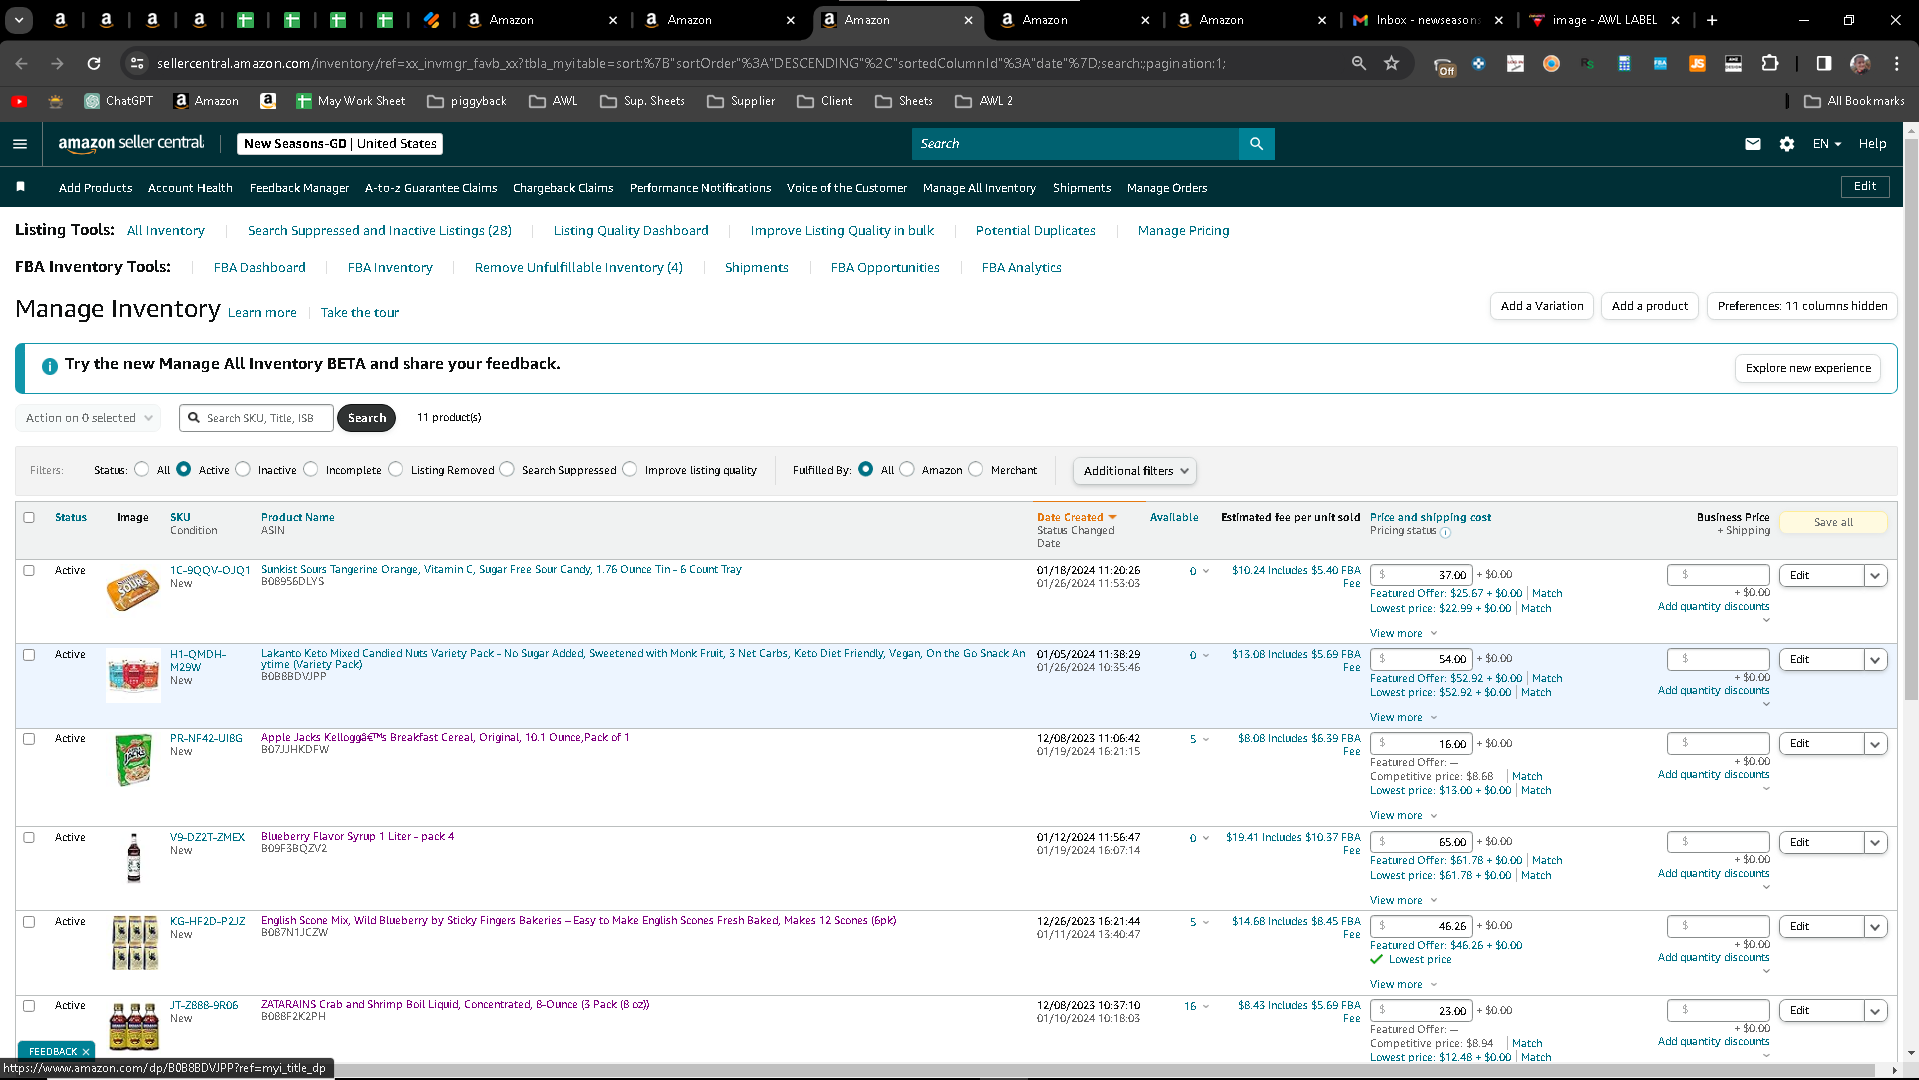Click the Search SKU, Title, ISBN field

(256, 418)
